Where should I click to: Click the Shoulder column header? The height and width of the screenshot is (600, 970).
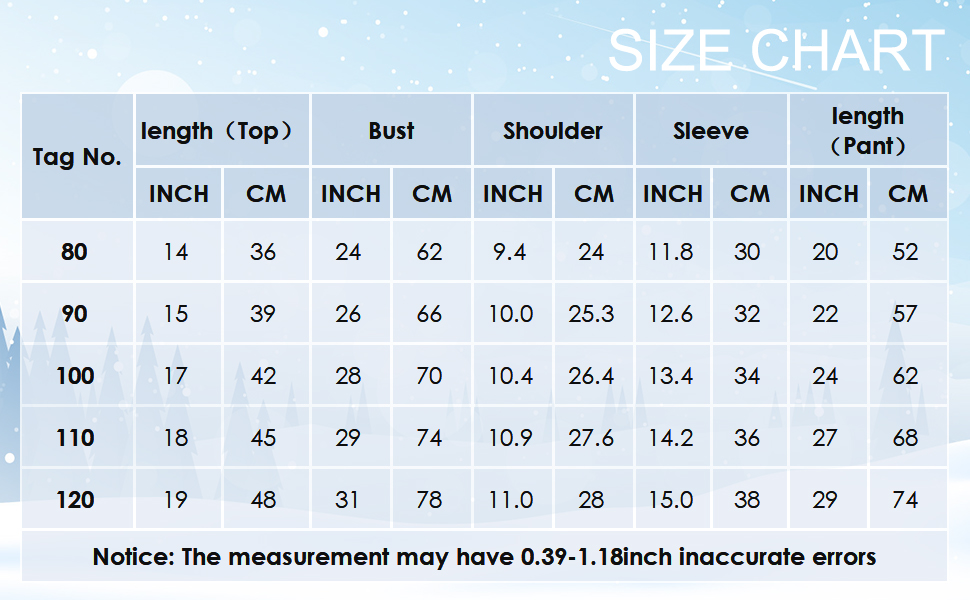(x=553, y=131)
